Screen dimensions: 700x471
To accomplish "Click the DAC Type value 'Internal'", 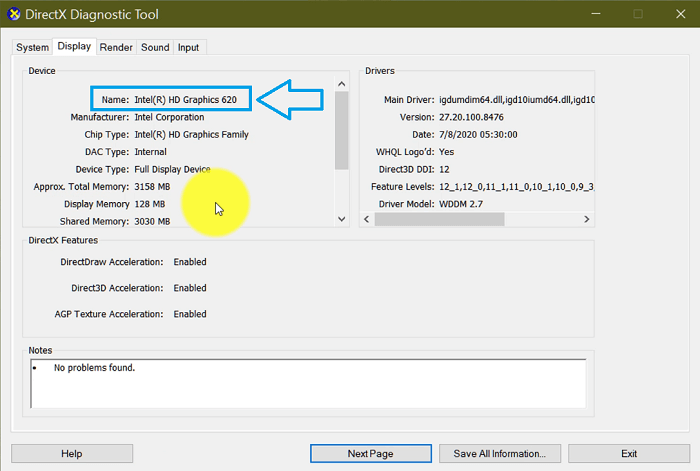I will (150, 152).
